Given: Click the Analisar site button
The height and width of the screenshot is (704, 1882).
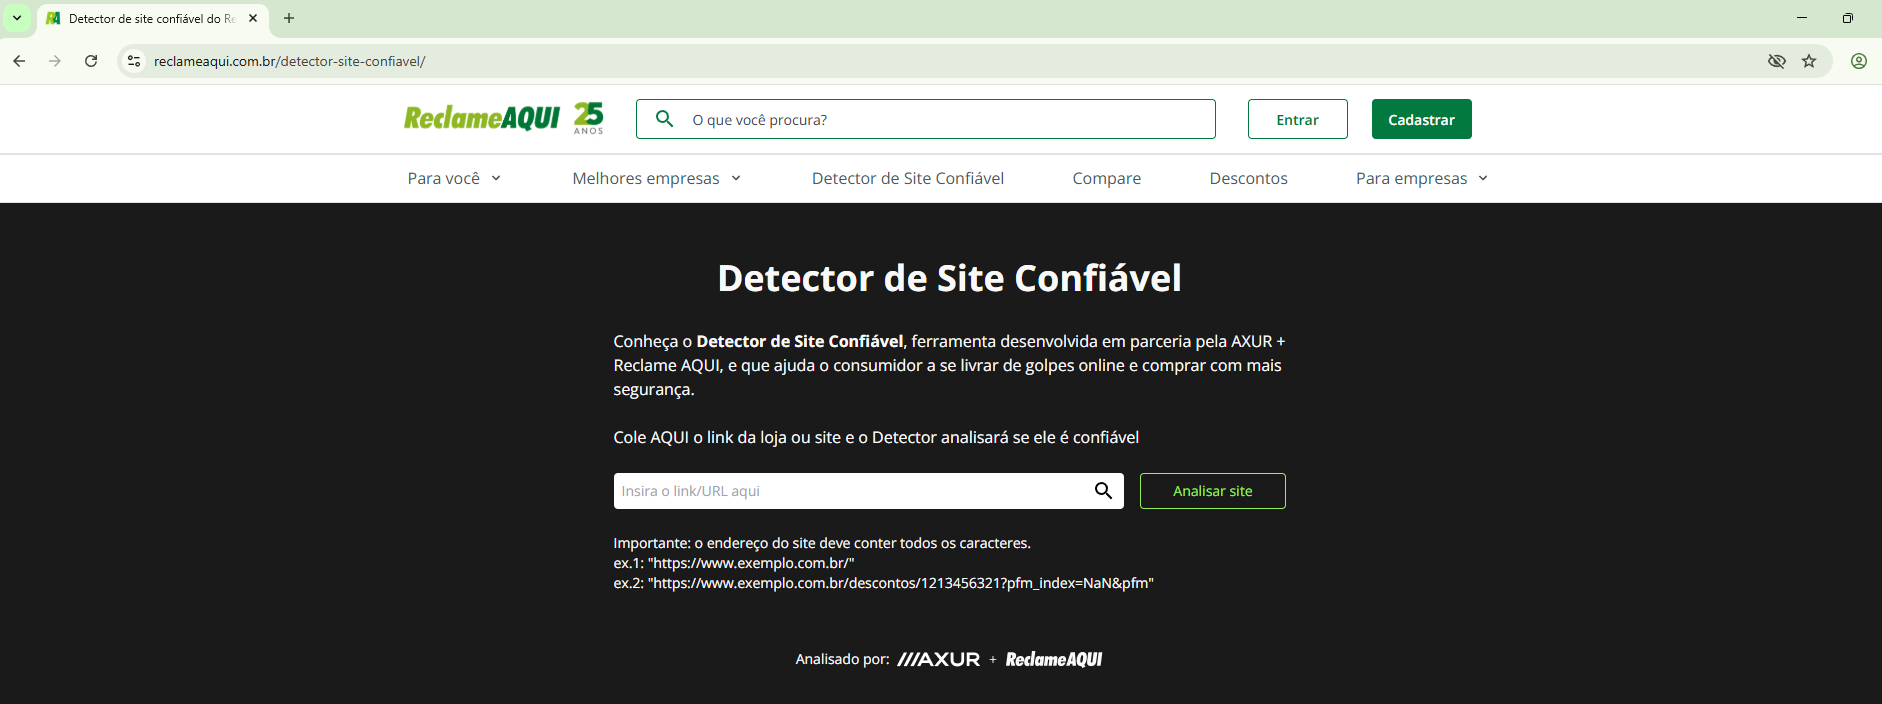Looking at the screenshot, I should [x=1212, y=491].
